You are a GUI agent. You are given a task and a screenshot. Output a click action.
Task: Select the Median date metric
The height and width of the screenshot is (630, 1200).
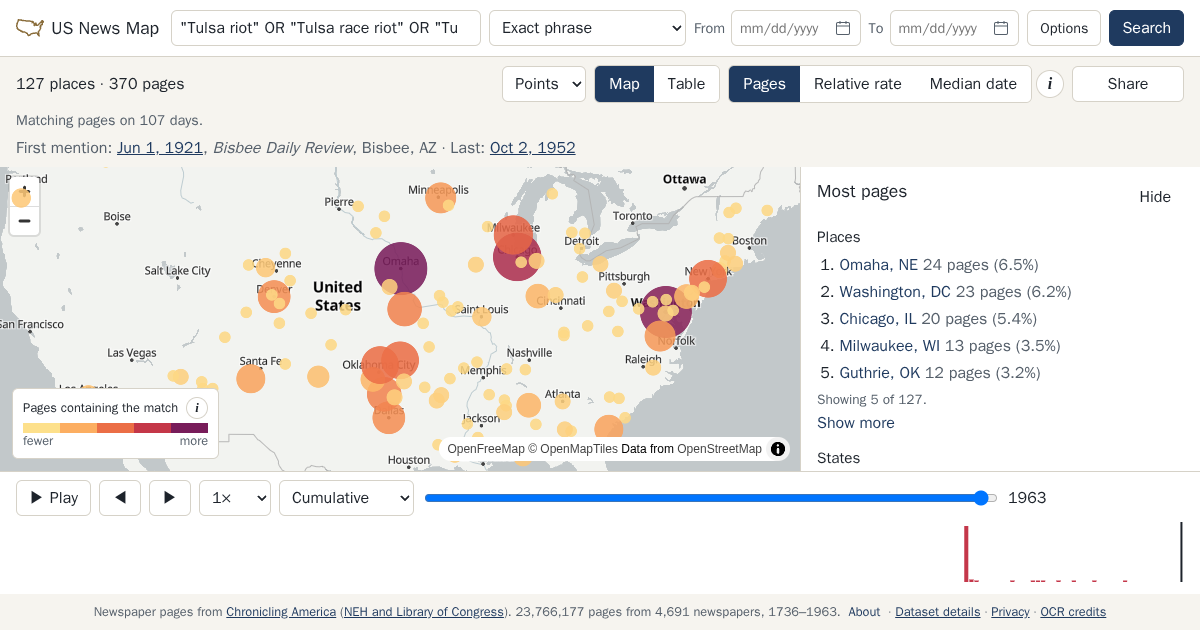(x=973, y=84)
